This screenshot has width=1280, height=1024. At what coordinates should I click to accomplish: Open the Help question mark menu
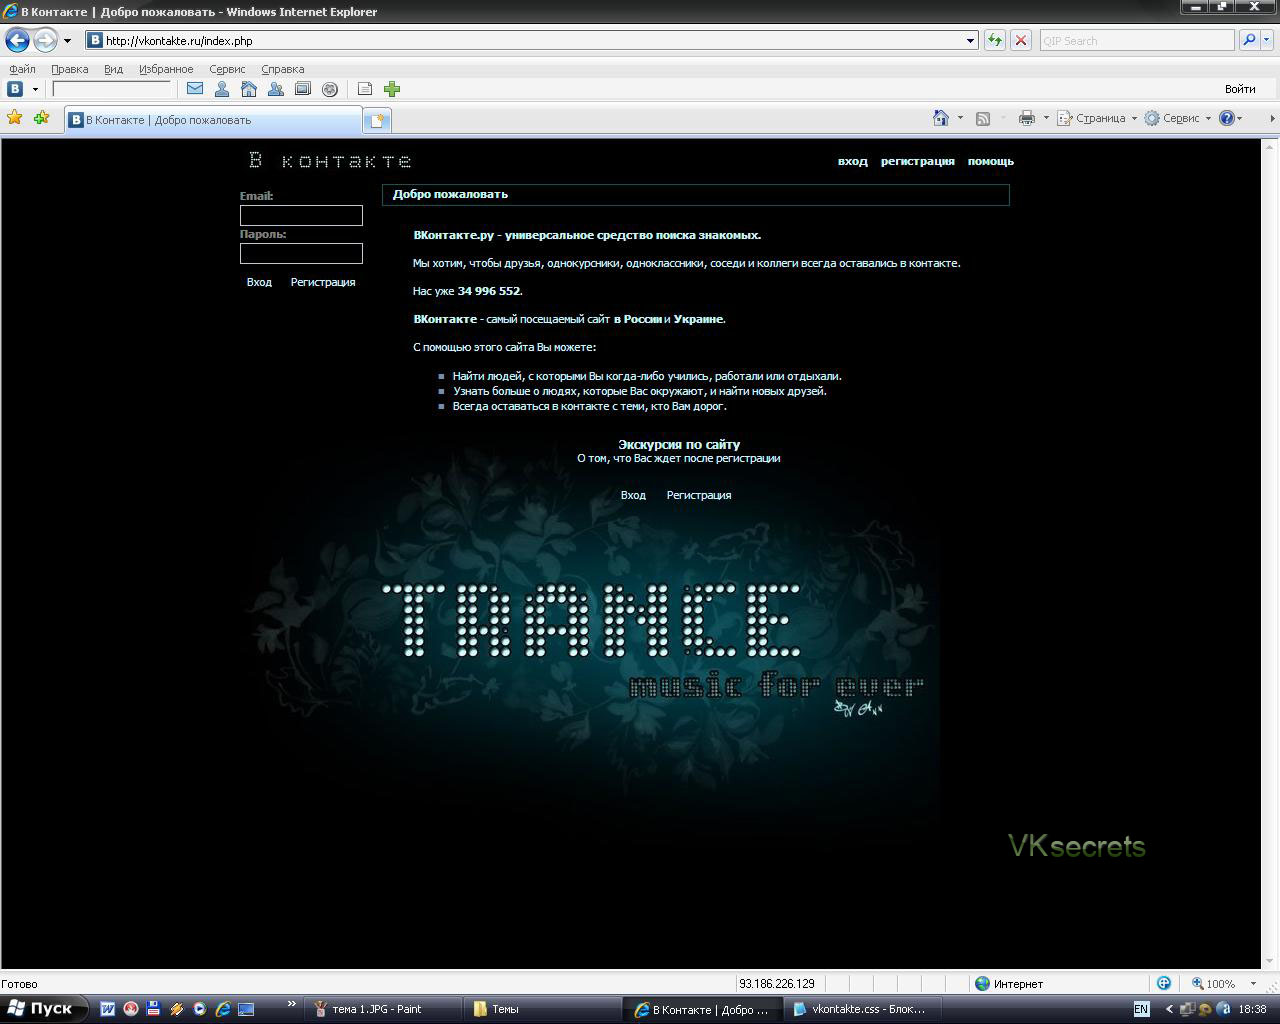click(1231, 118)
